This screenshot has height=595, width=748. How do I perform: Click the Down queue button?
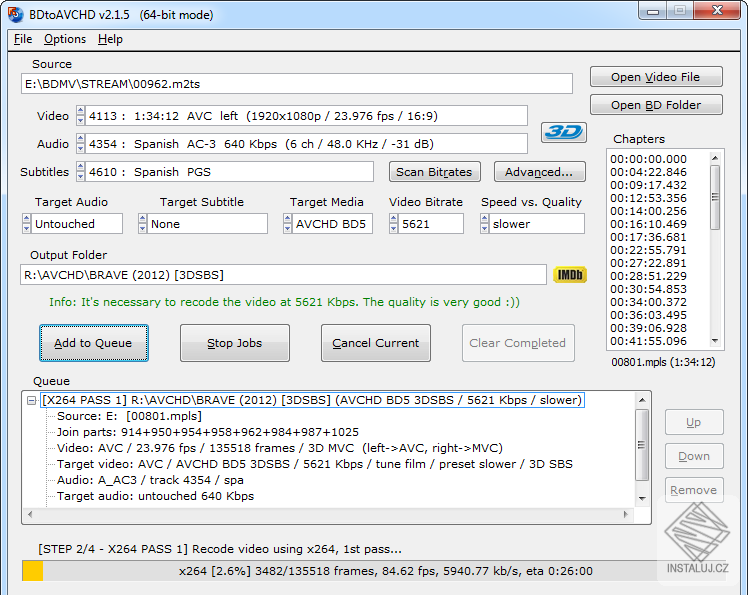[x=694, y=456]
